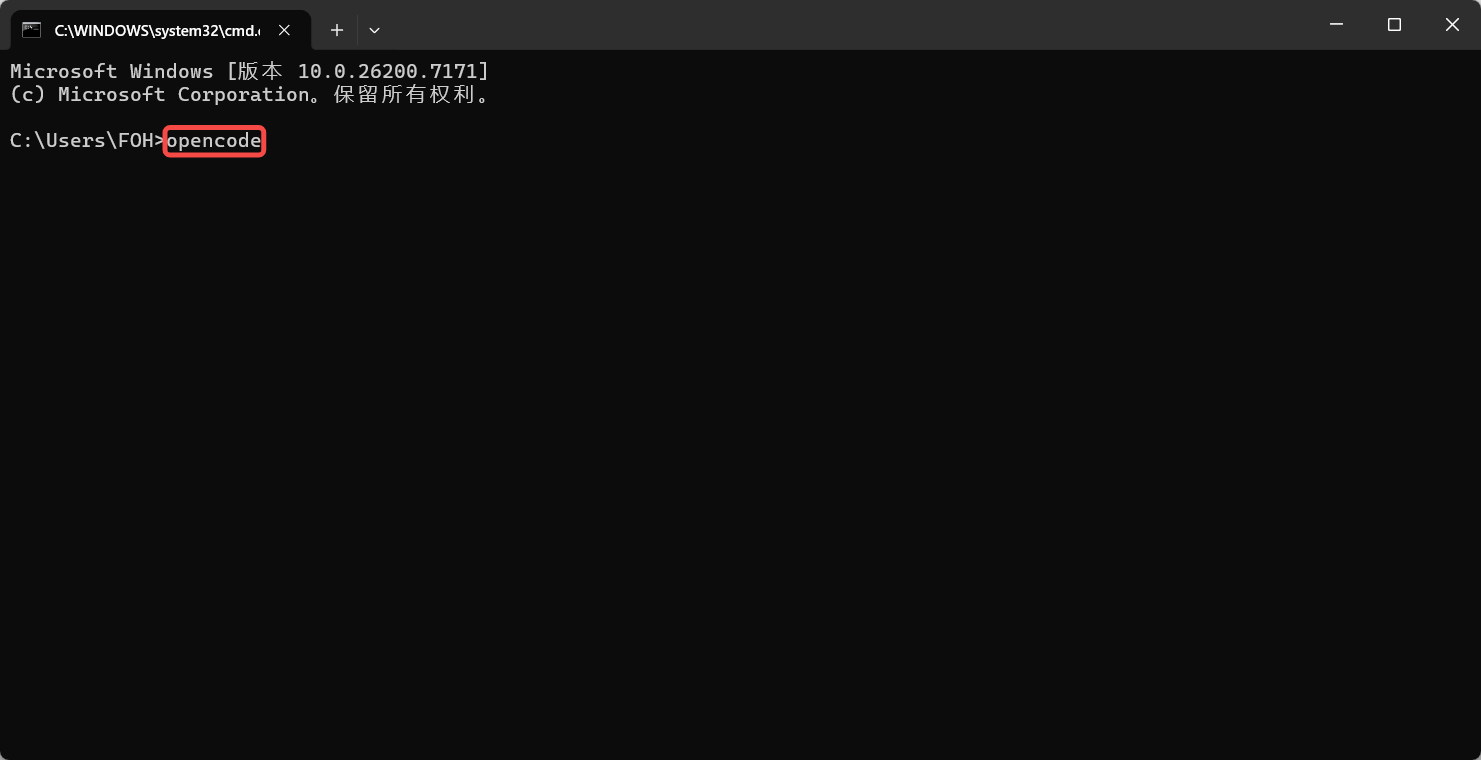
Task: Click the highlighted opencode command text
Action: (214, 141)
